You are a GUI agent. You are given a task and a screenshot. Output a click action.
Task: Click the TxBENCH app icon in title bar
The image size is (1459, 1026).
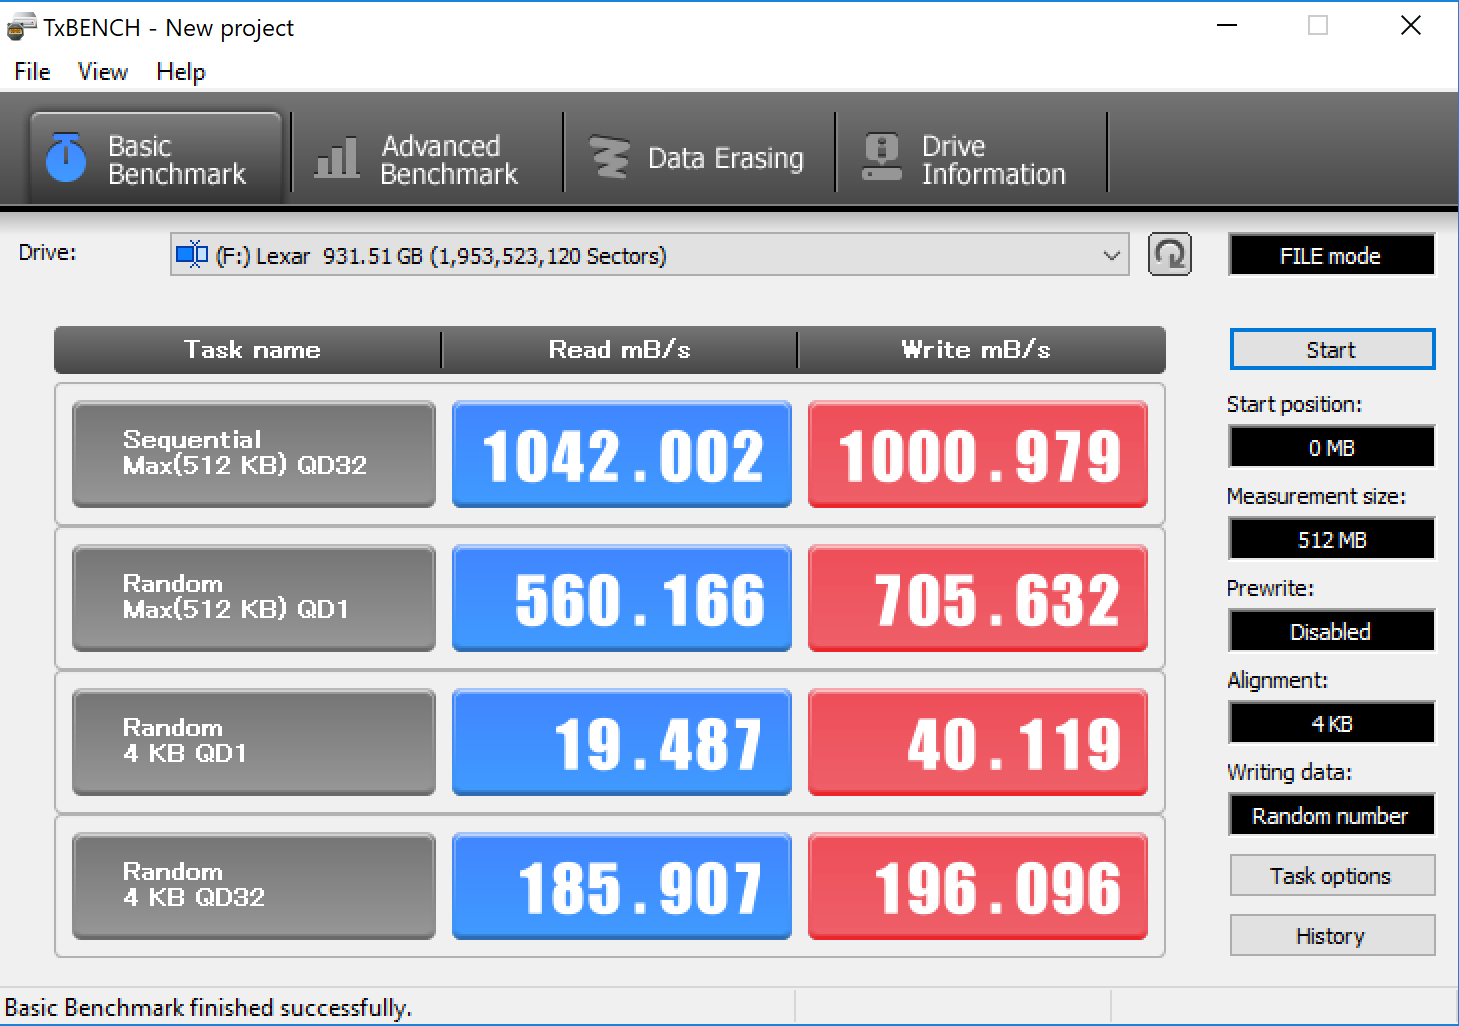click(x=21, y=28)
